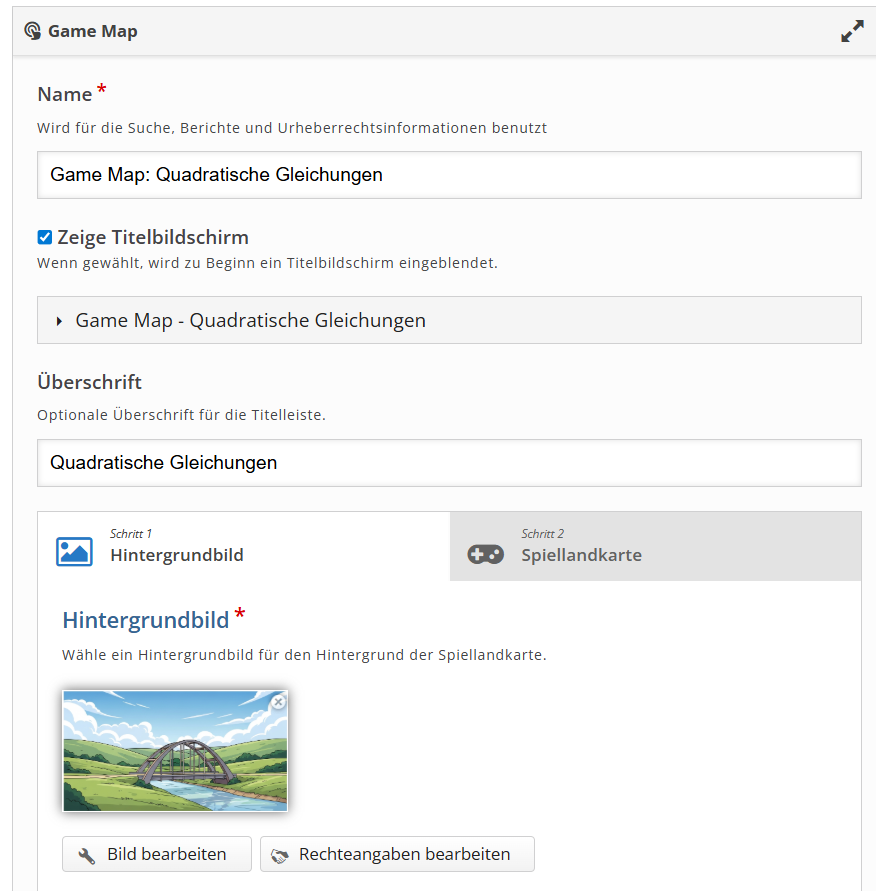The width and height of the screenshot is (876, 891).
Task: Select the Hintergrundbild tab
Action: pyautogui.click(x=244, y=546)
